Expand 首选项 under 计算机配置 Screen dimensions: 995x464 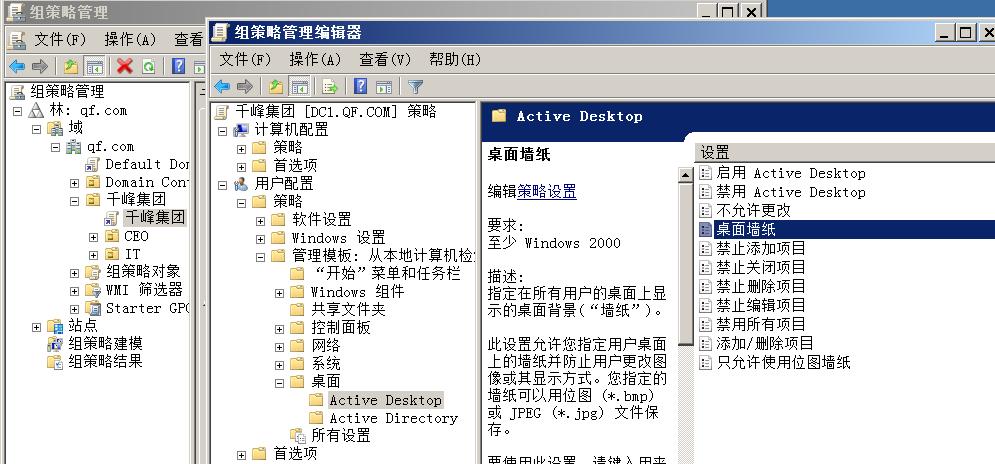tap(241, 167)
